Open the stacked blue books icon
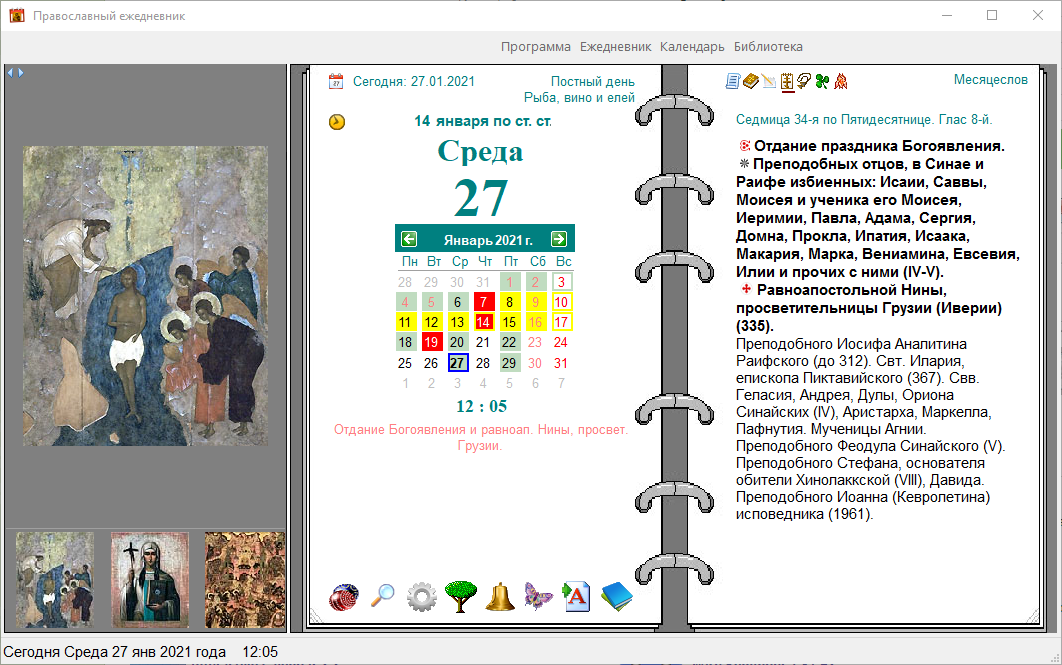The height and width of the screenshot is (665, 1062). [616, 597]
